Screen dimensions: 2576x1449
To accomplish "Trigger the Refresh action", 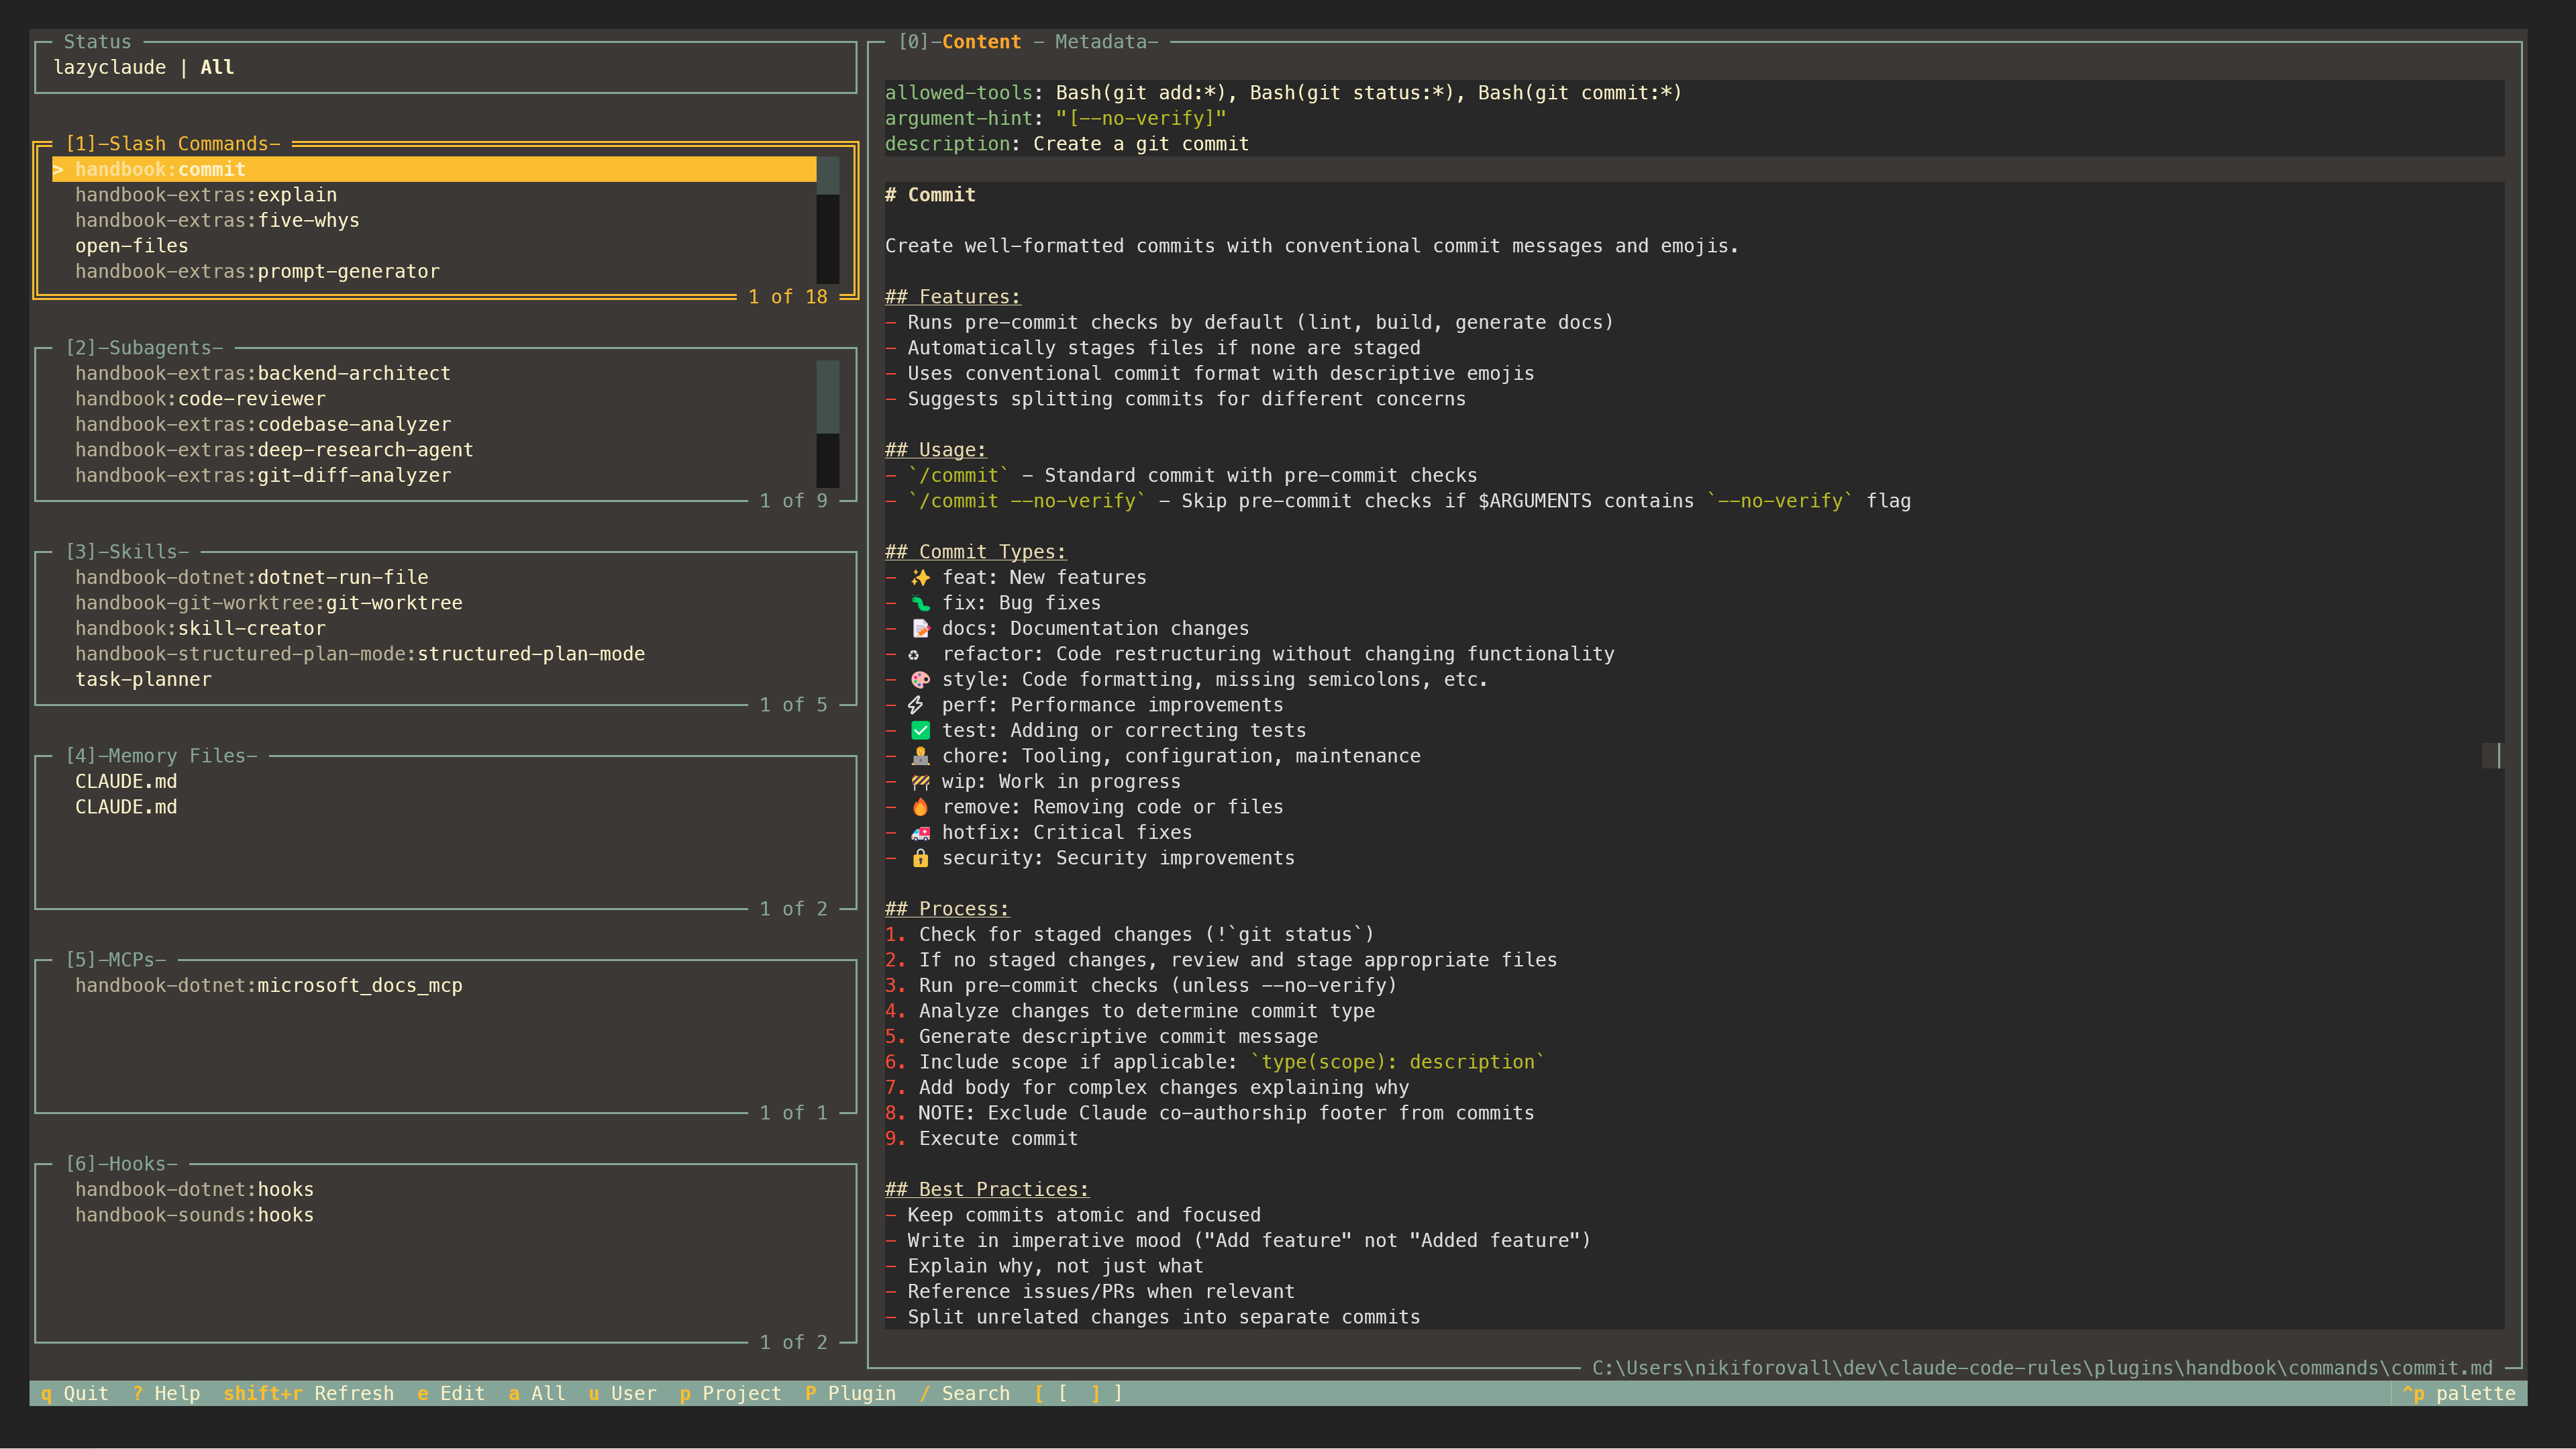I will pos(309,1393).
